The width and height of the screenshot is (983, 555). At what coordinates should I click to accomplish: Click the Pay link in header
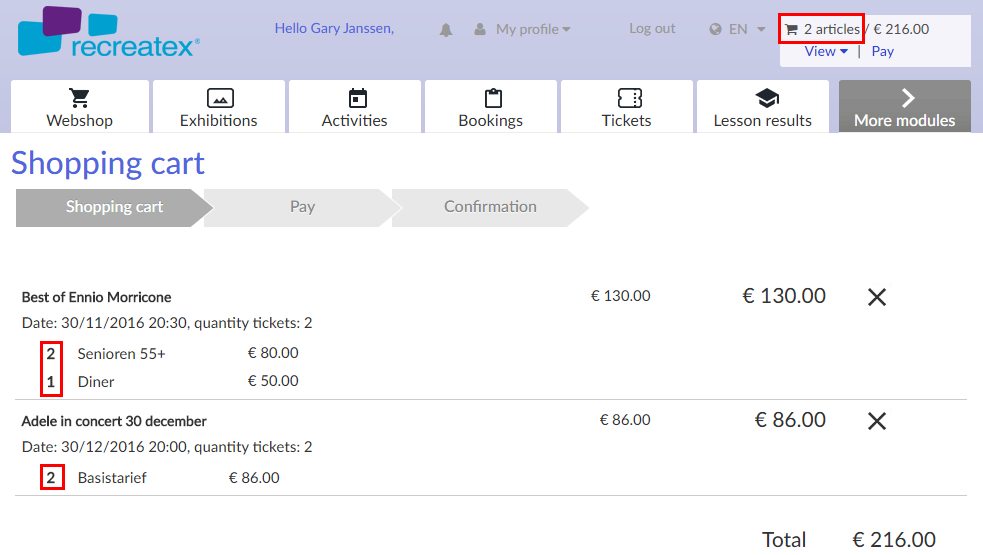[882, 52]
